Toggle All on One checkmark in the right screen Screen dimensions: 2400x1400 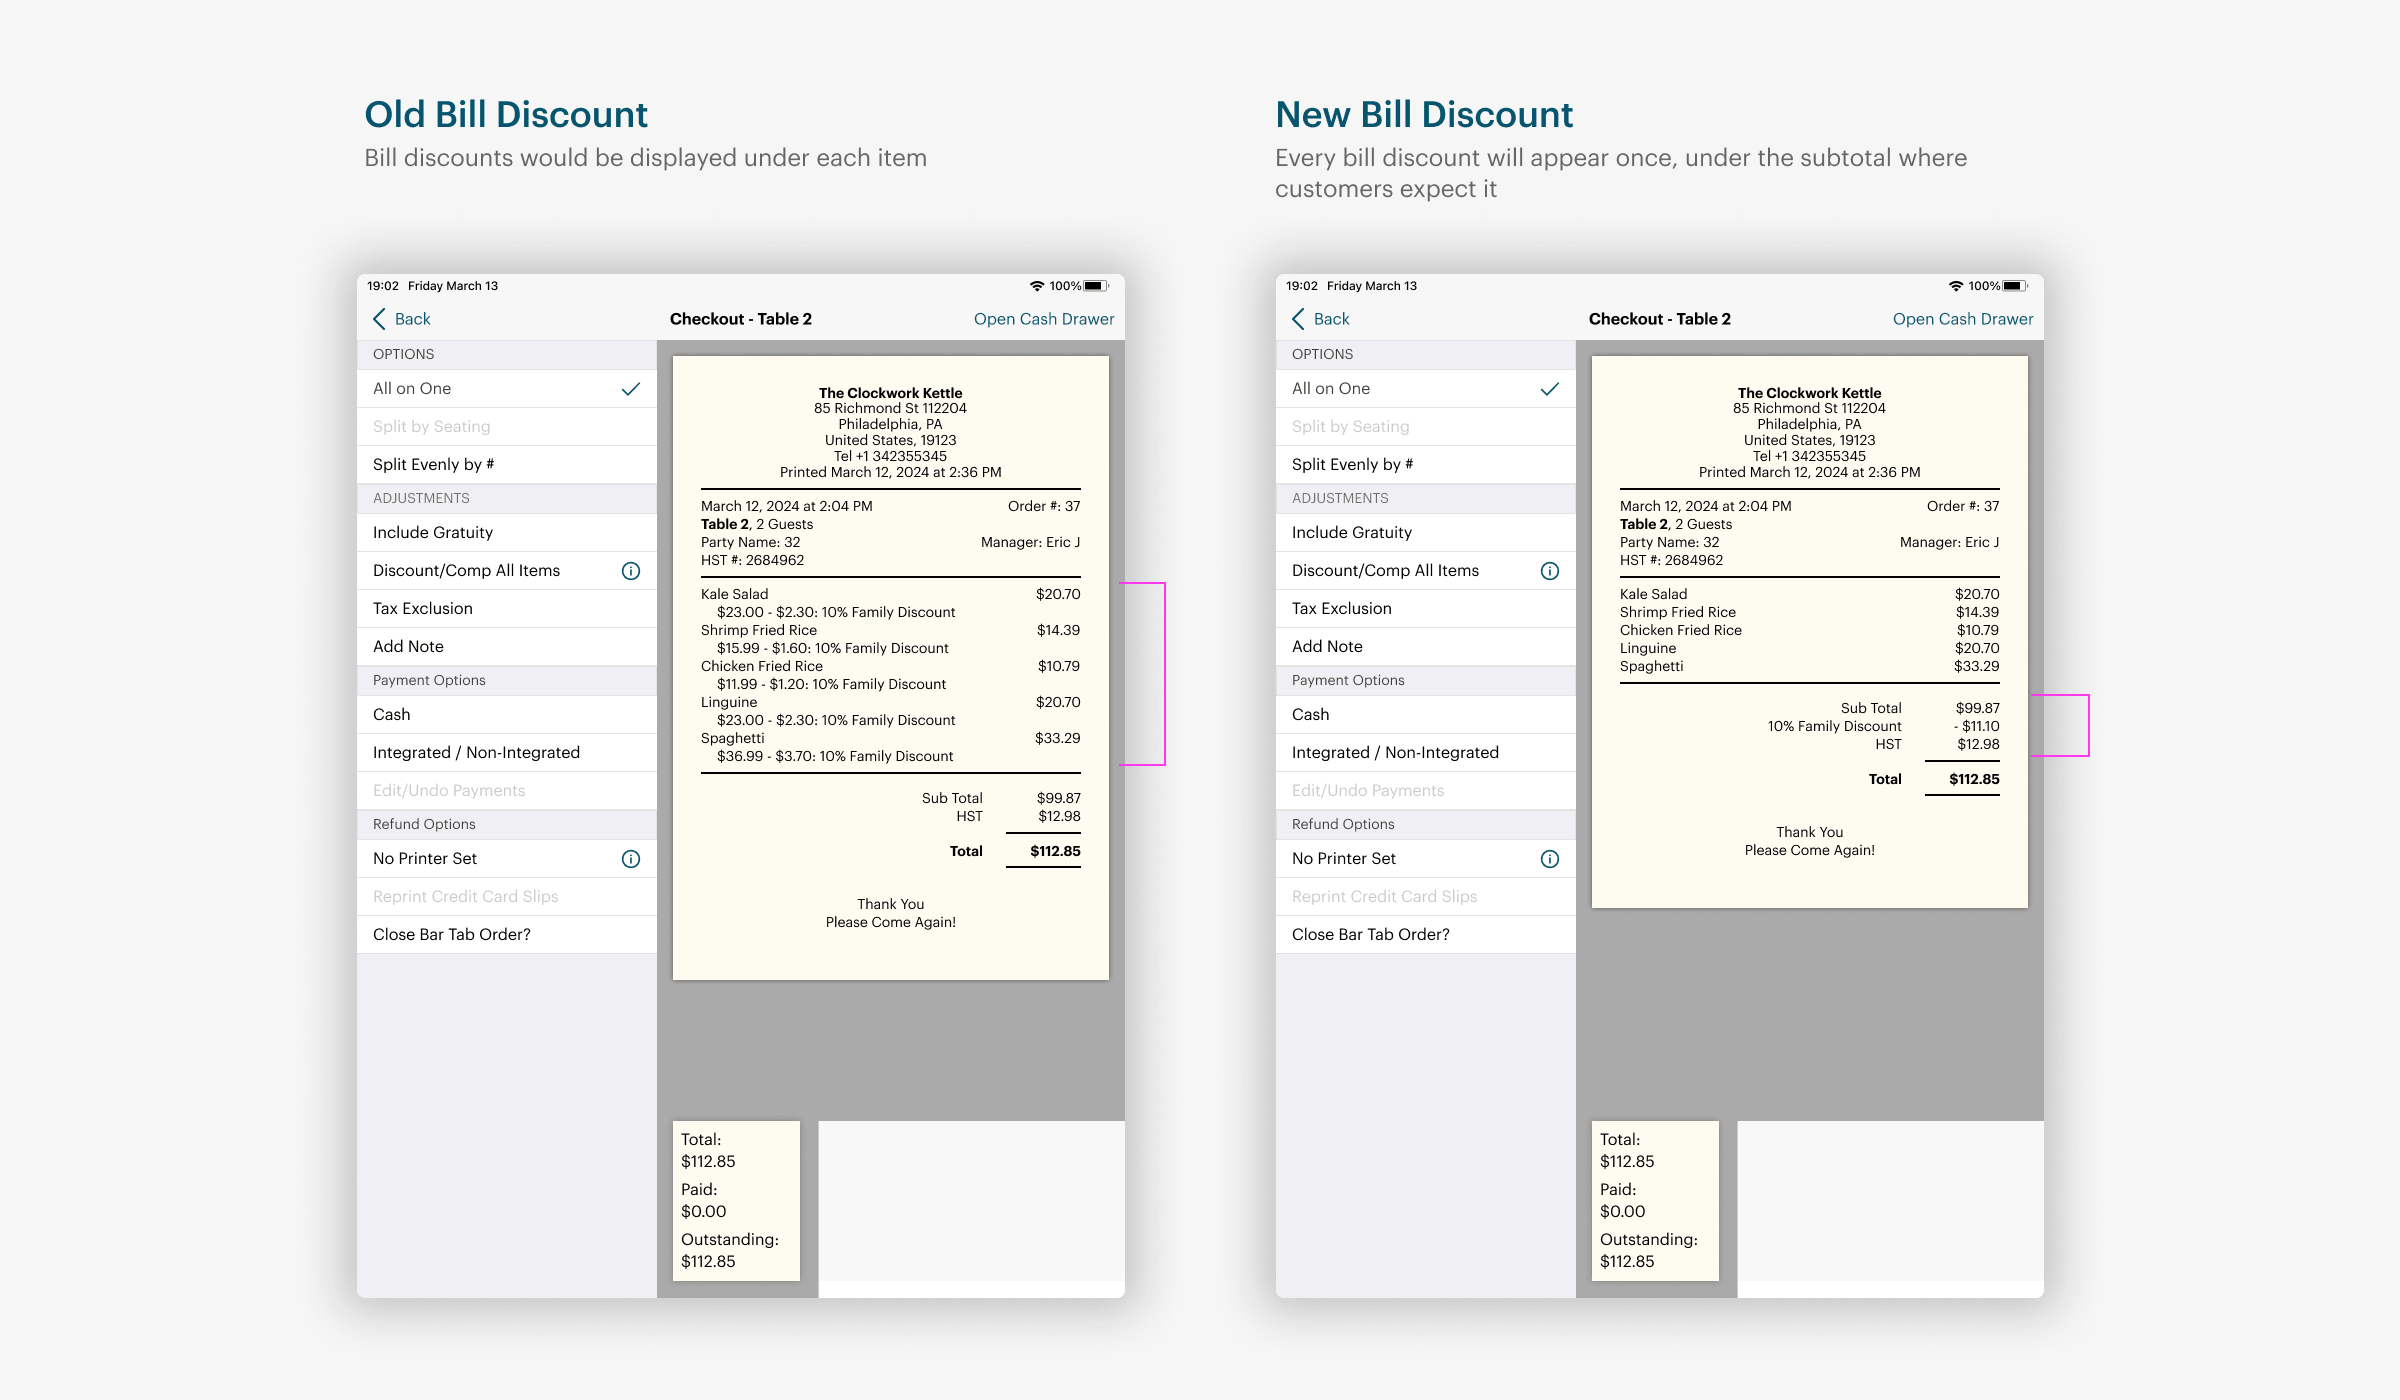tap(1550, 389)
